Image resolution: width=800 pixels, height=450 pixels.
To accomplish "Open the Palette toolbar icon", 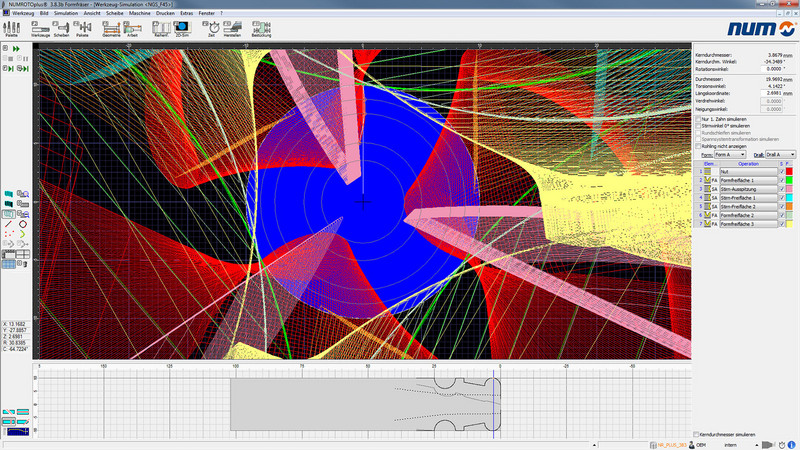I will coord(12,29).
